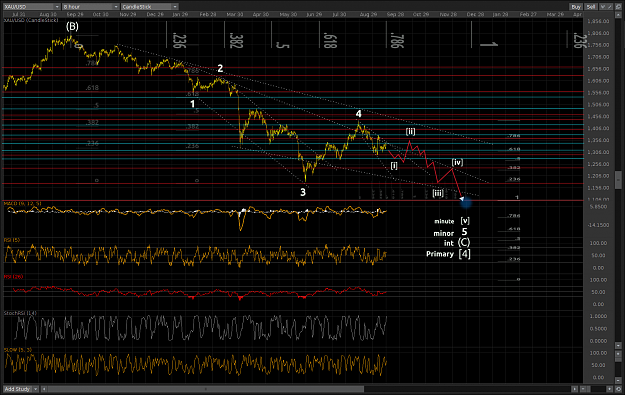
Task: Click the 1,856.00 price axis value
Action: [x=598, y=22]
